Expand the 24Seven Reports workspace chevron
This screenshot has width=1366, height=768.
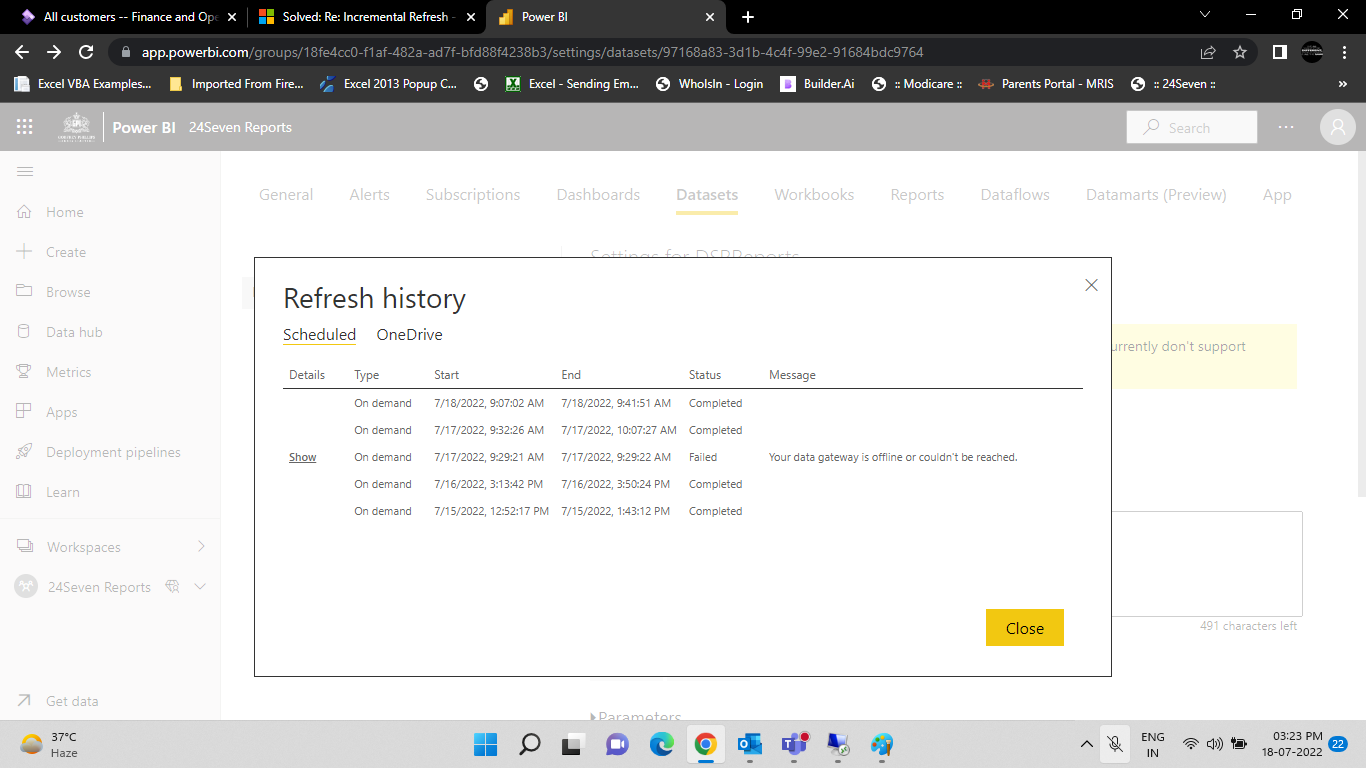tap(200, 587)
